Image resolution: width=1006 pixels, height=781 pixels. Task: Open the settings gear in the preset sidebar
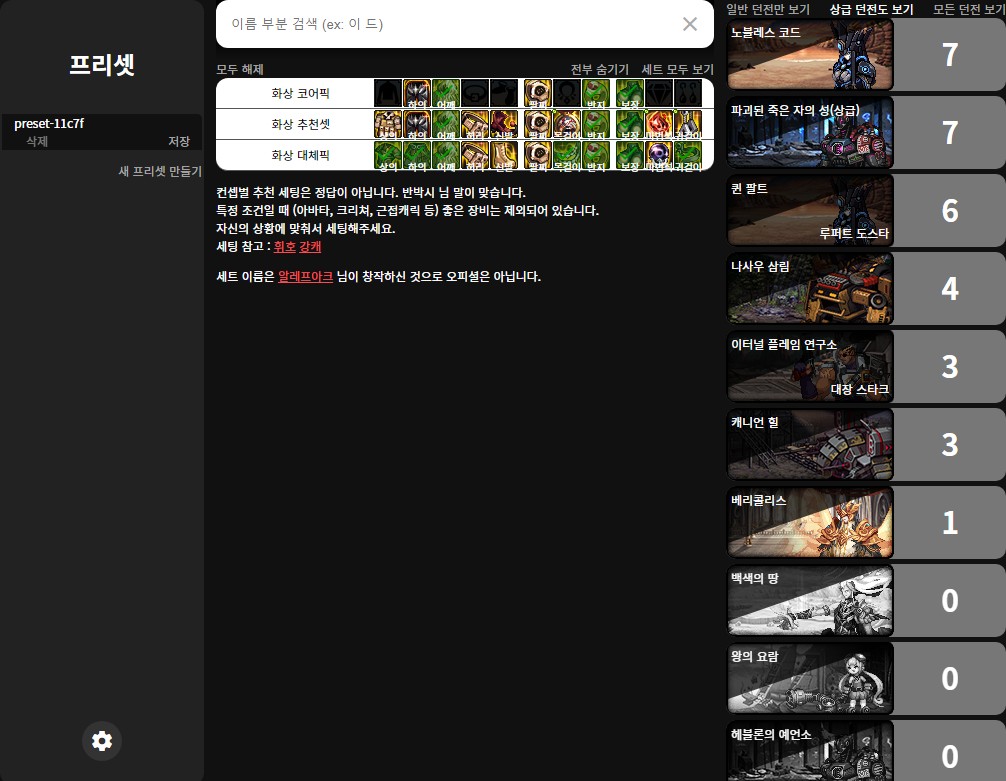[x=102, y=741]
